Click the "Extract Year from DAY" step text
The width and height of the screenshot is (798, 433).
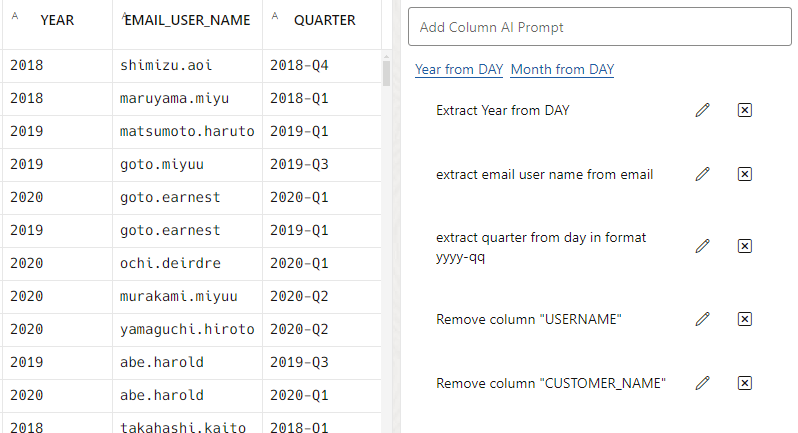[x=502, y=110]
